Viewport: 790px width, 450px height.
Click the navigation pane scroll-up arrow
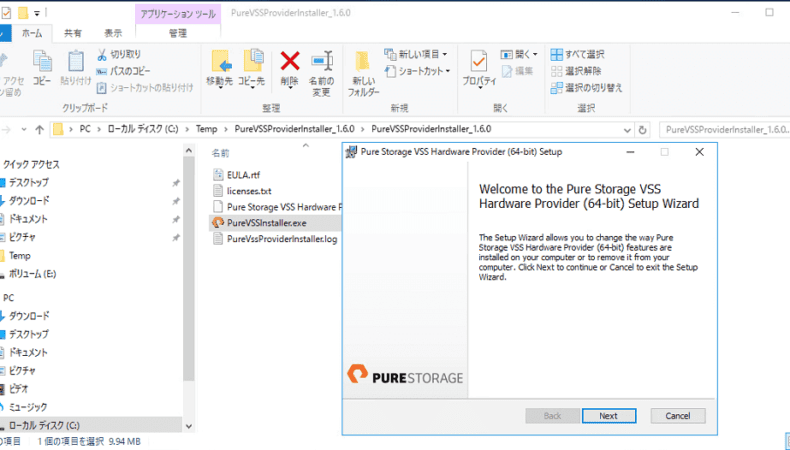[x=188, y=150]
